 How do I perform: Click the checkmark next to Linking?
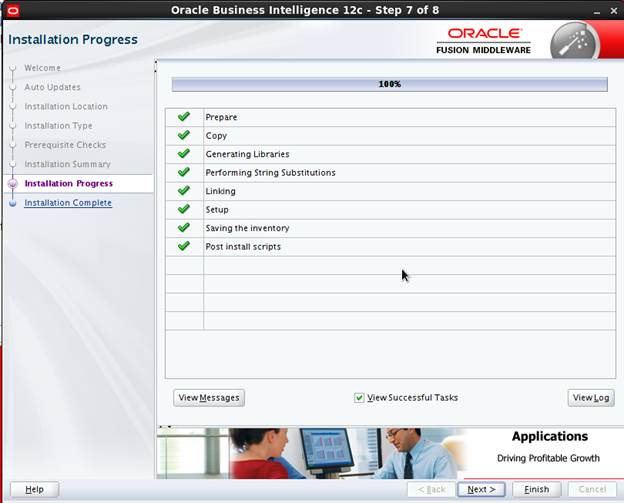click(183, 191)
